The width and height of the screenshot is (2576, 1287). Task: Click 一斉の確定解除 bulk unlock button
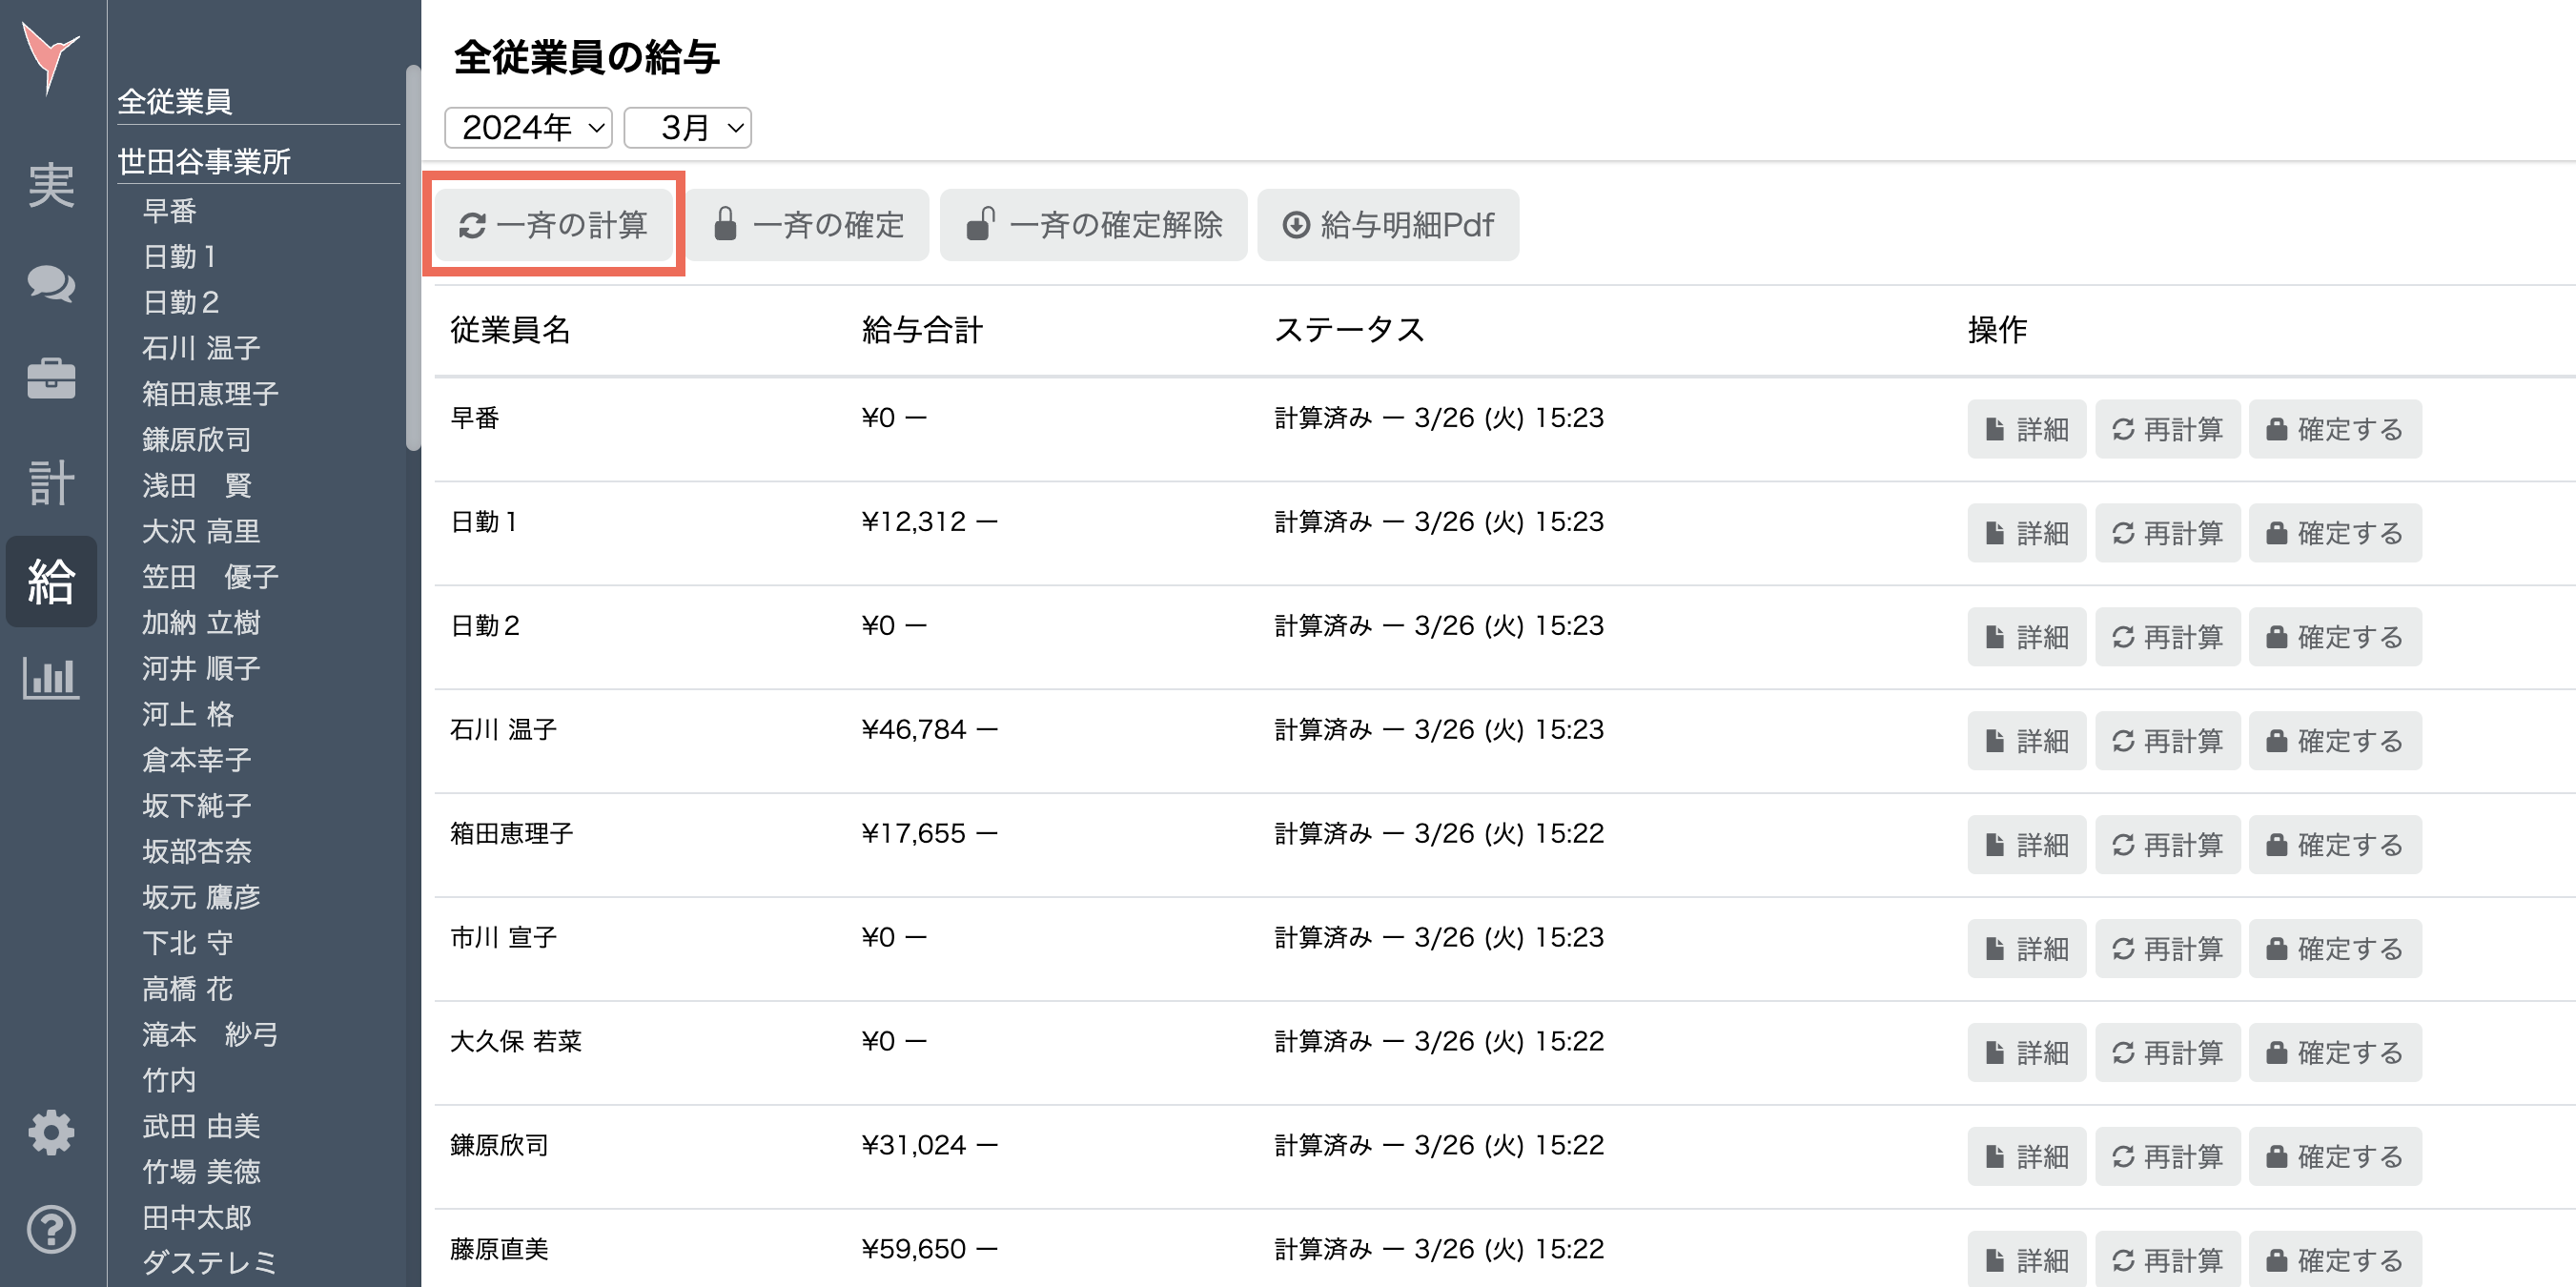click(1093, 225)
